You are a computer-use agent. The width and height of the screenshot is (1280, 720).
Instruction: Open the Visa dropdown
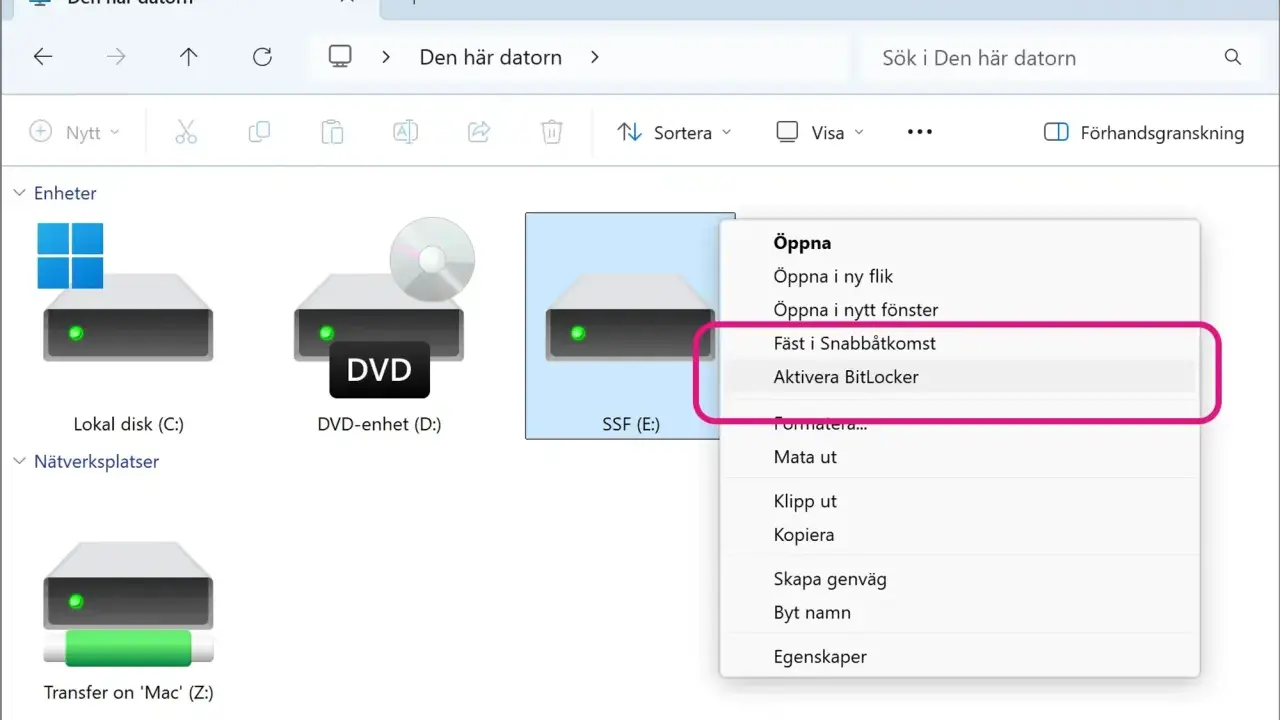coord(820,132)
